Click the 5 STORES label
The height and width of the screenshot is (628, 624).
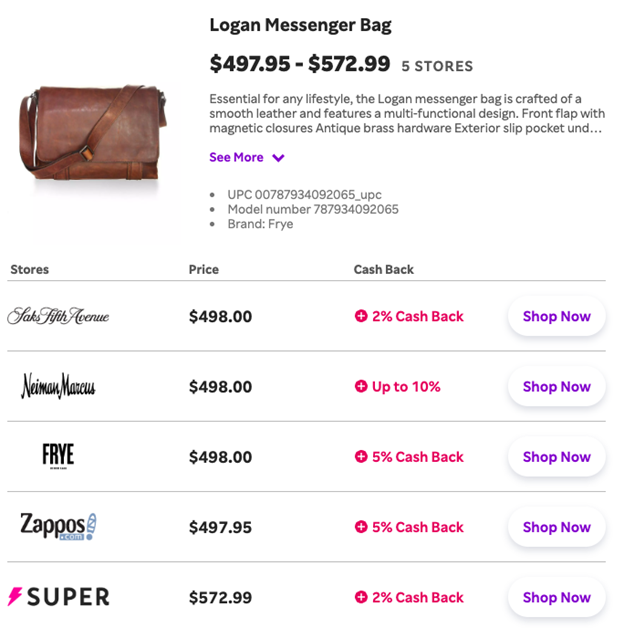[437, 66]
